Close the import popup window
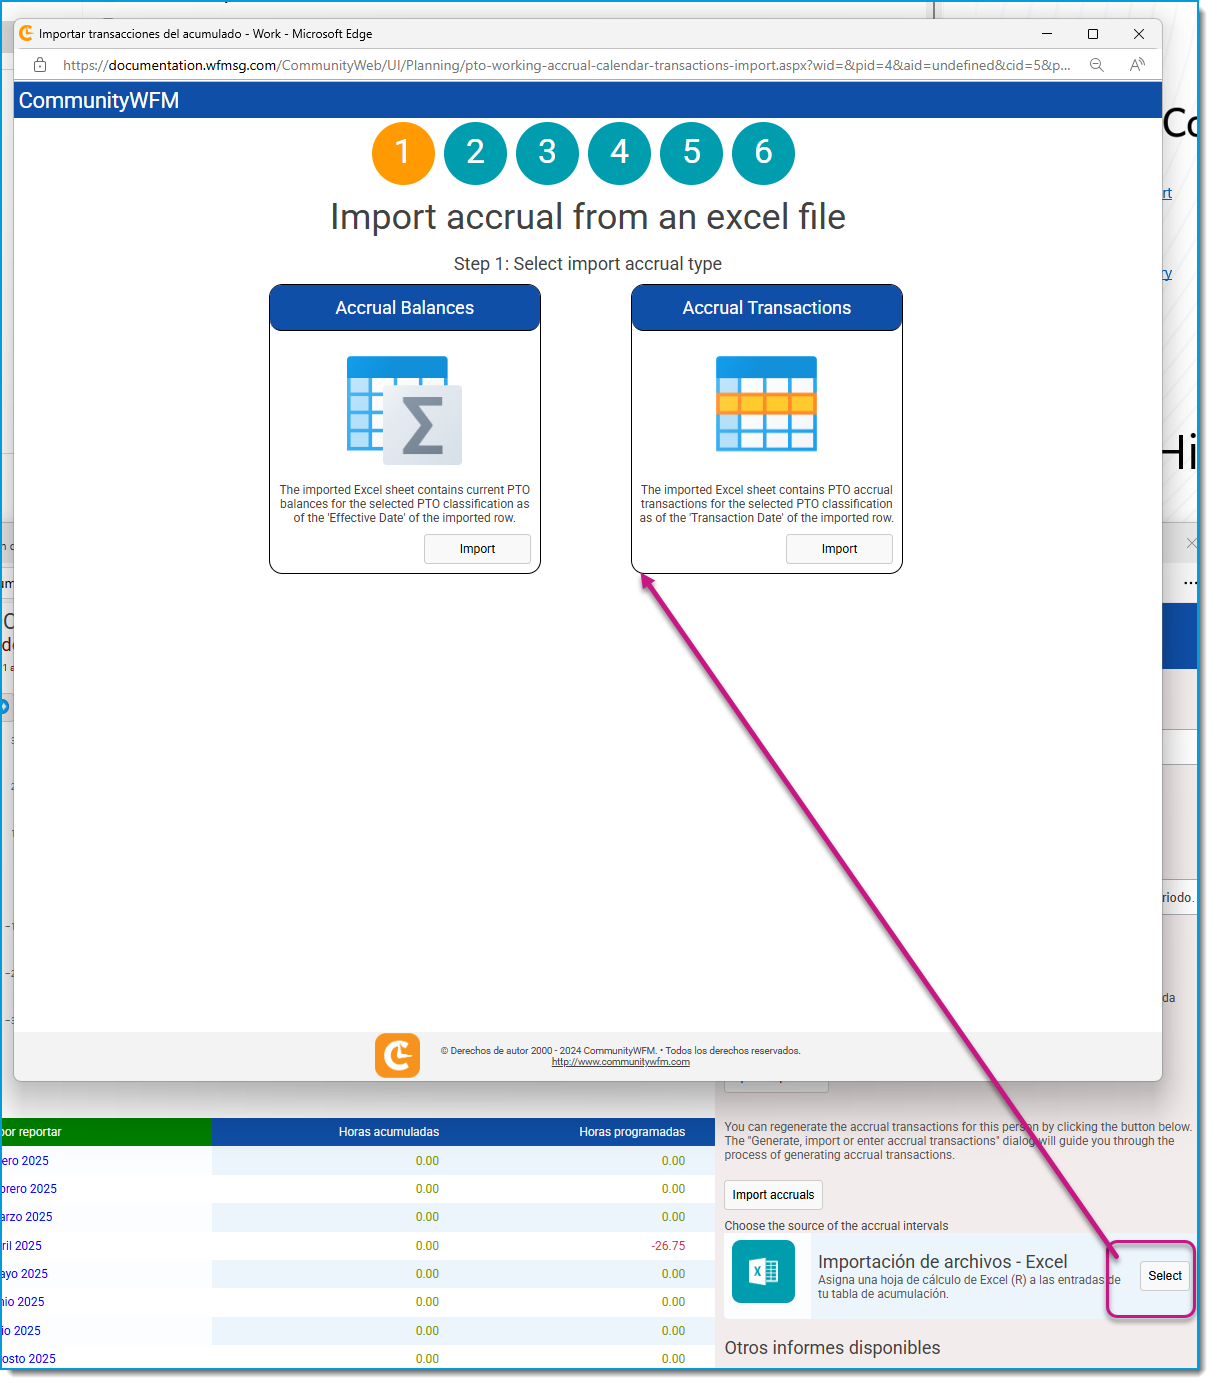The height and width of the screenshot is (1384, 1213). coord(1139,34)
